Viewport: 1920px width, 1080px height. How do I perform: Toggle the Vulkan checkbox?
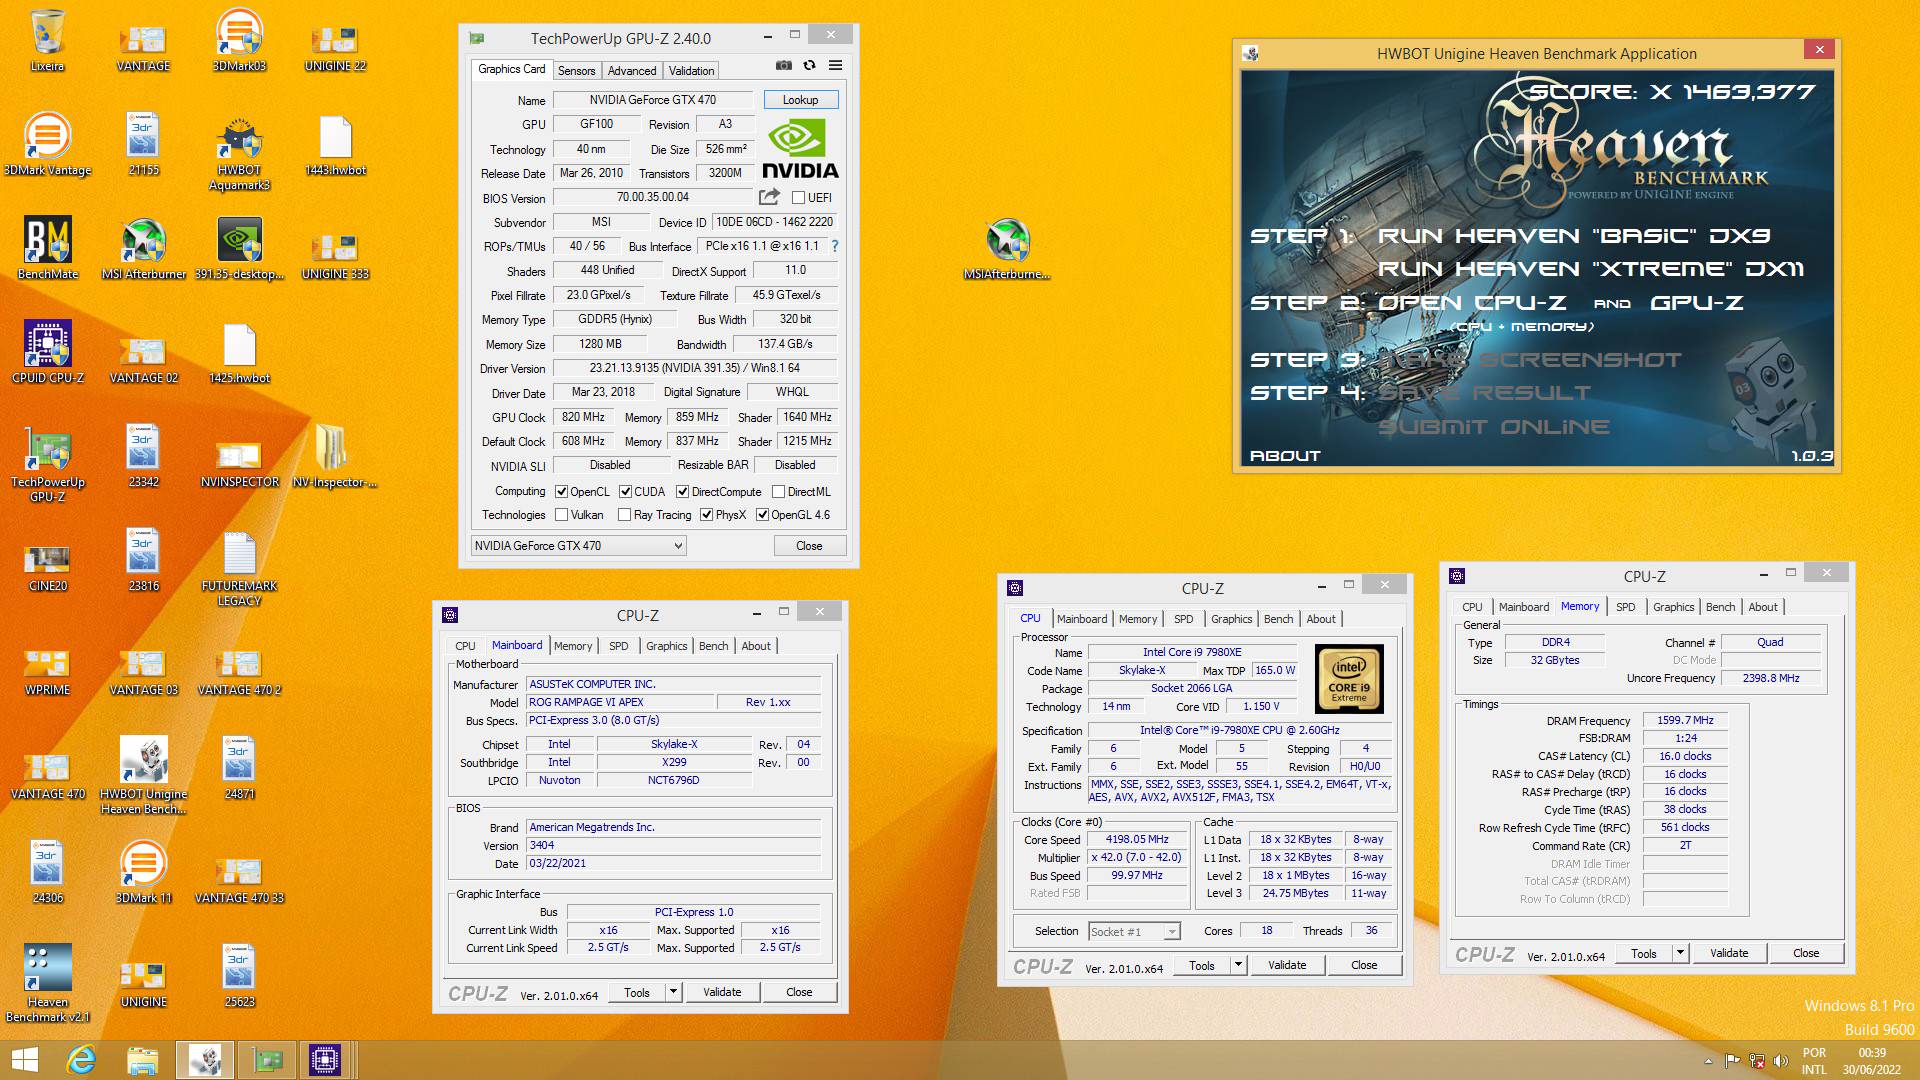[562, 515]
